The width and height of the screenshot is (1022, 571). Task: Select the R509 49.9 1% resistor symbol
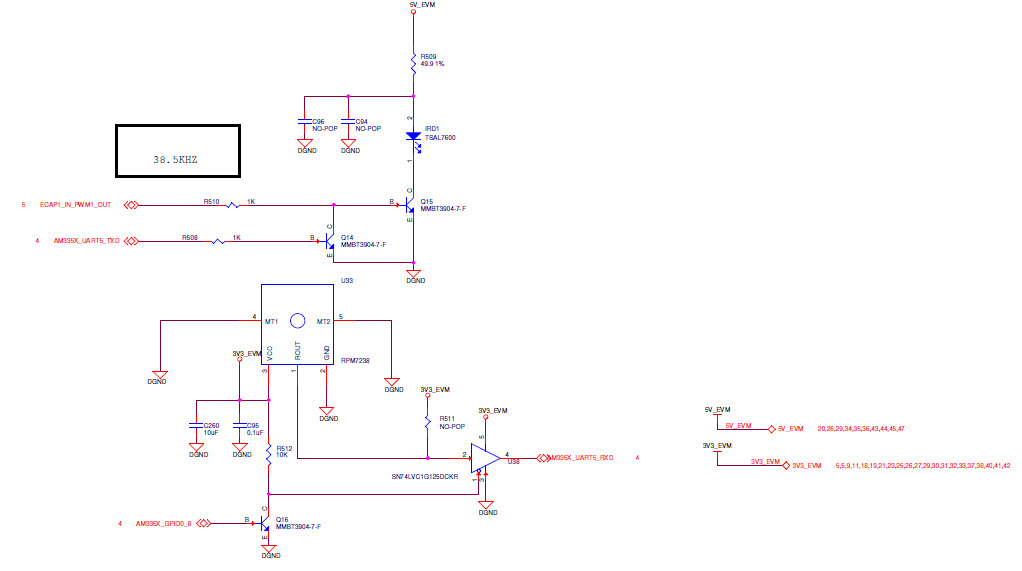pos(413,63)
